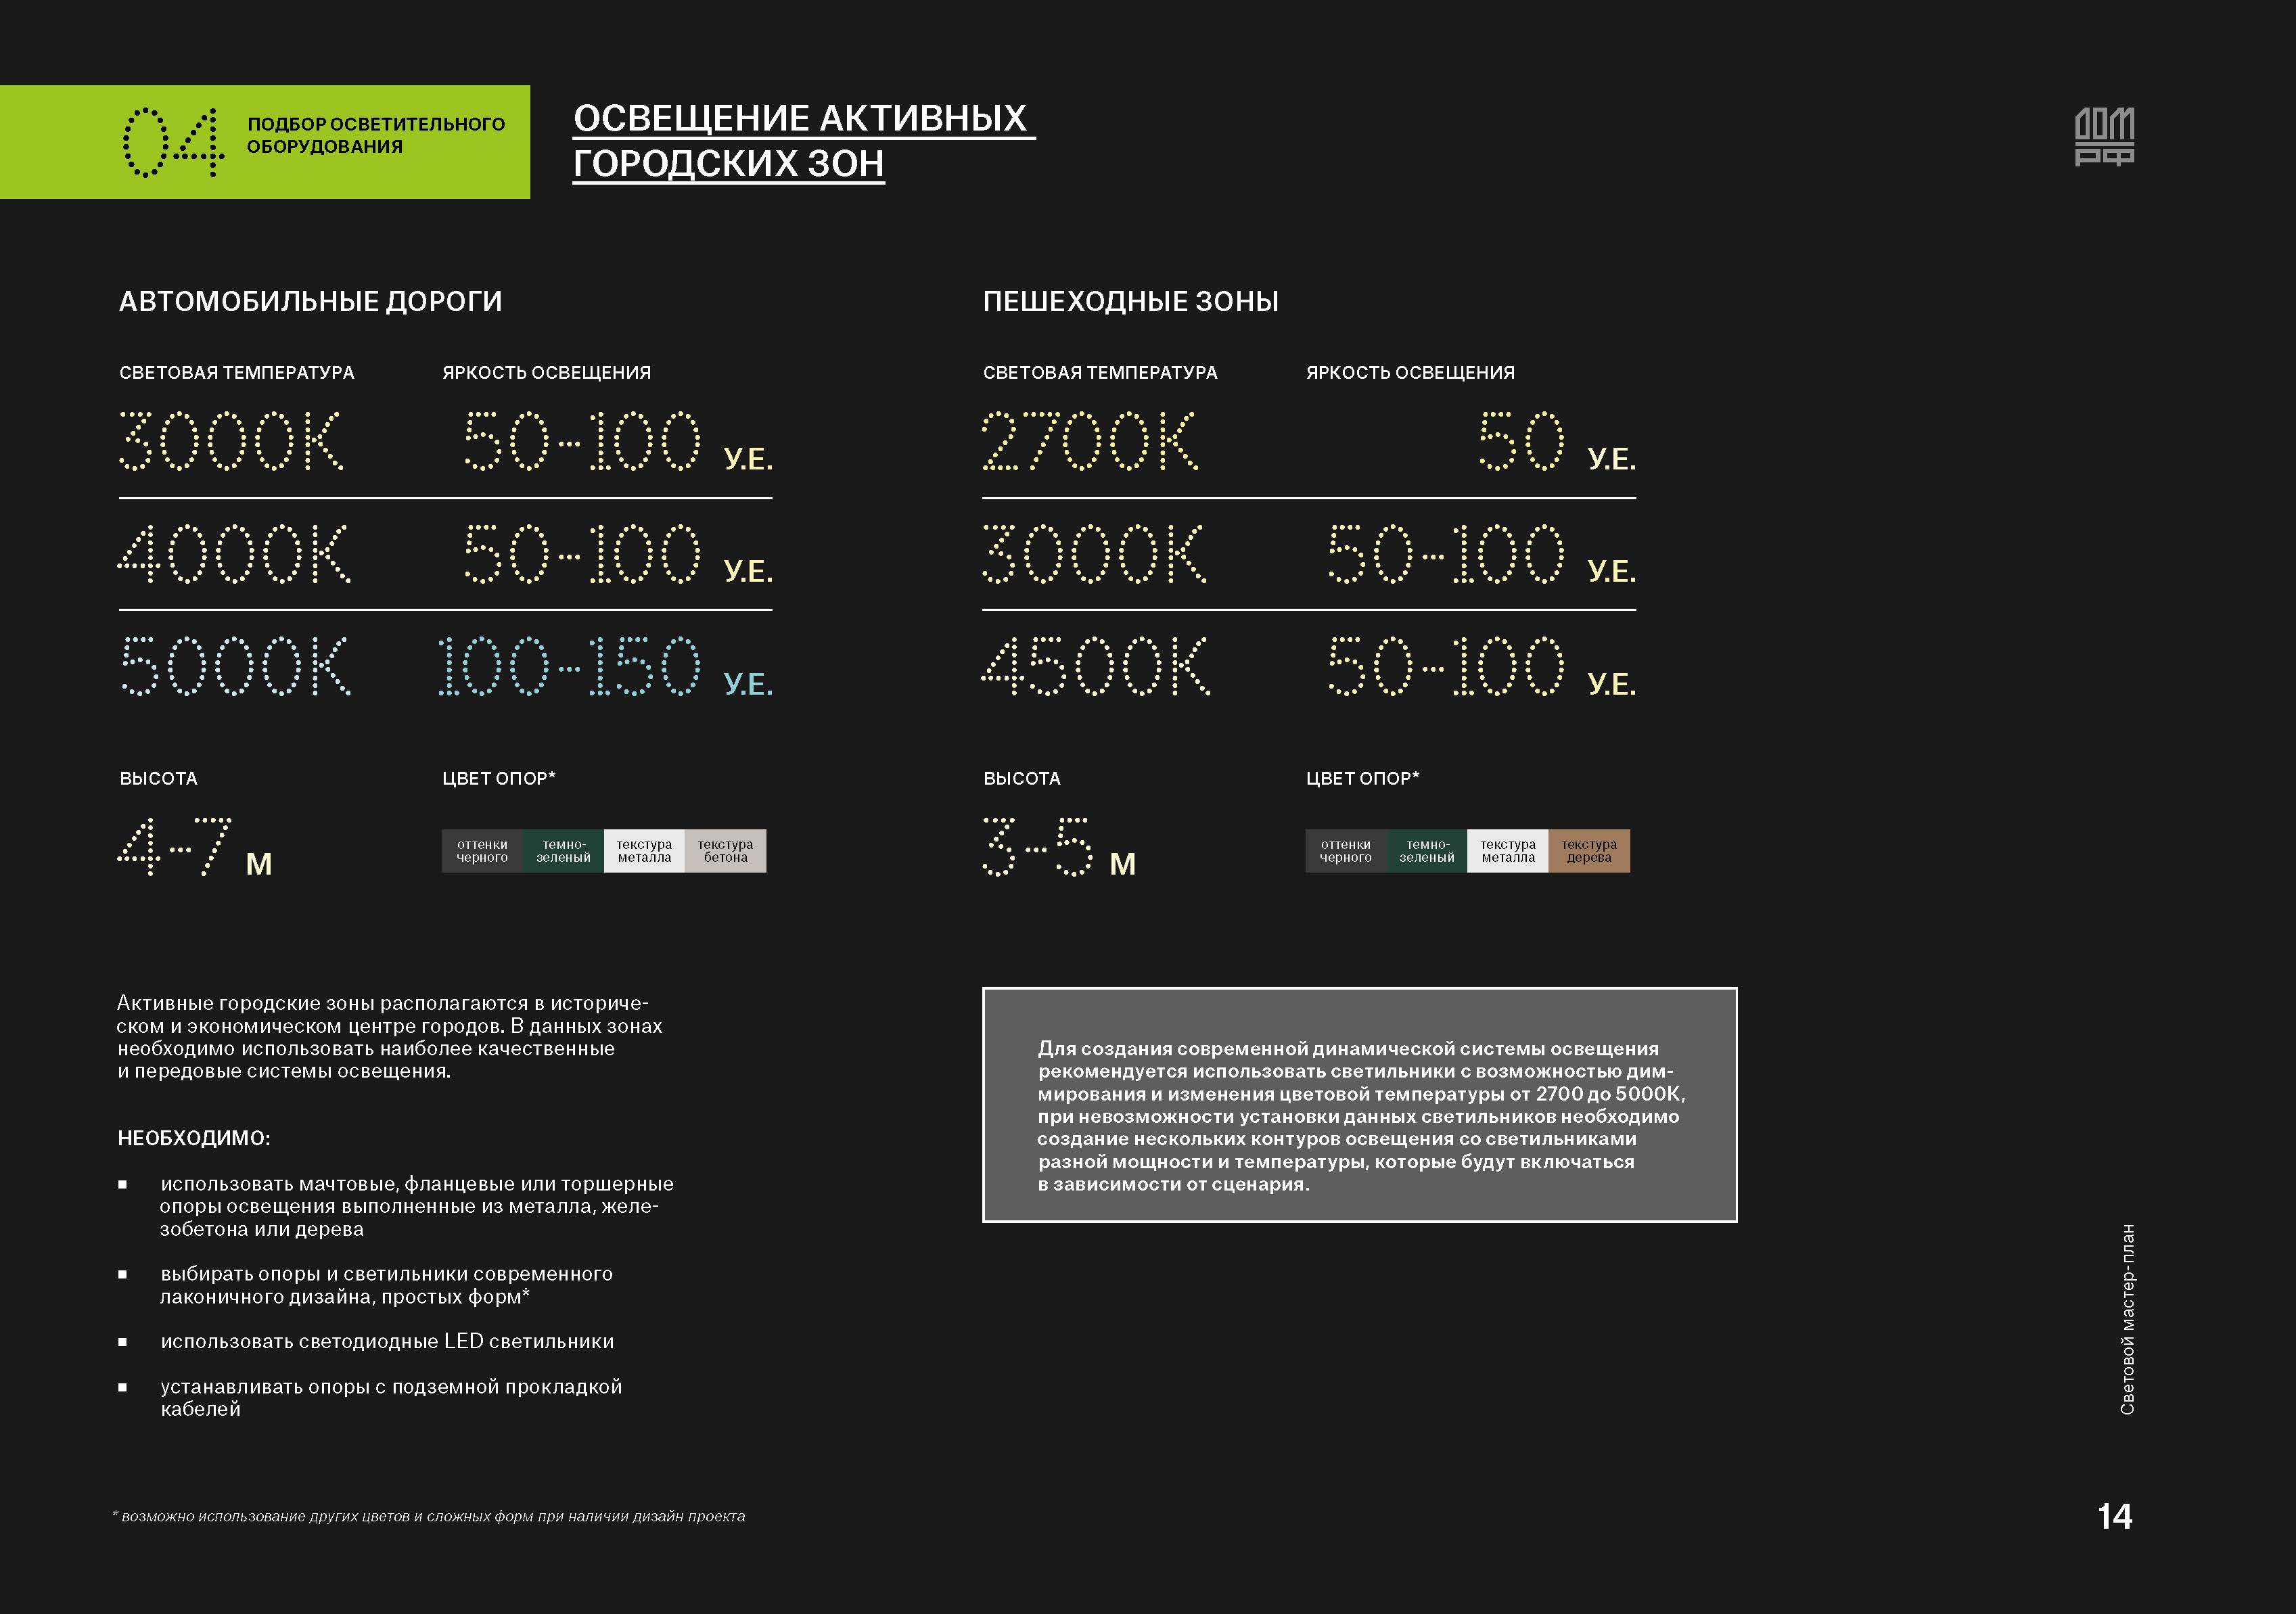Select the road темно-зеленый color swatch
This screenshot has height=1614, width=2296.
pos(563,851)
